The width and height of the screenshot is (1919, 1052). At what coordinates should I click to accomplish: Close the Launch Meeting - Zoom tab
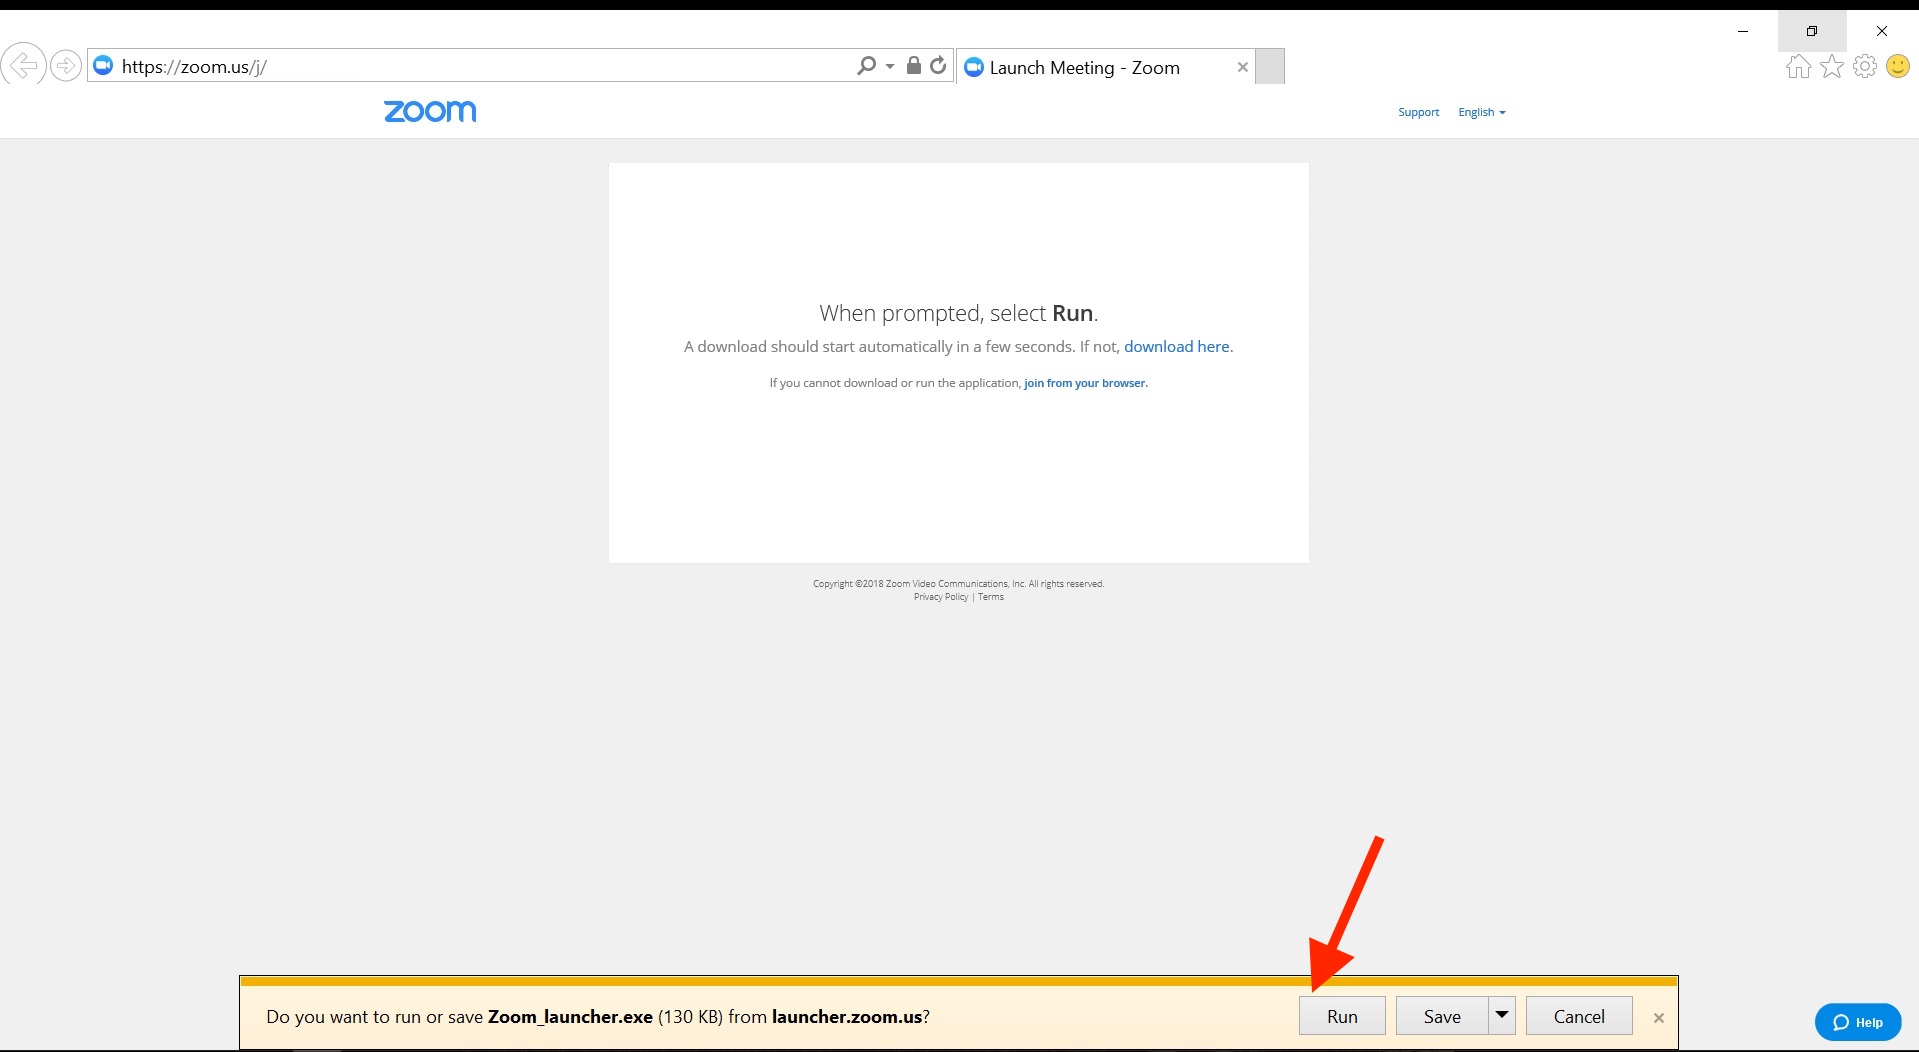(x=1242, y=67)
